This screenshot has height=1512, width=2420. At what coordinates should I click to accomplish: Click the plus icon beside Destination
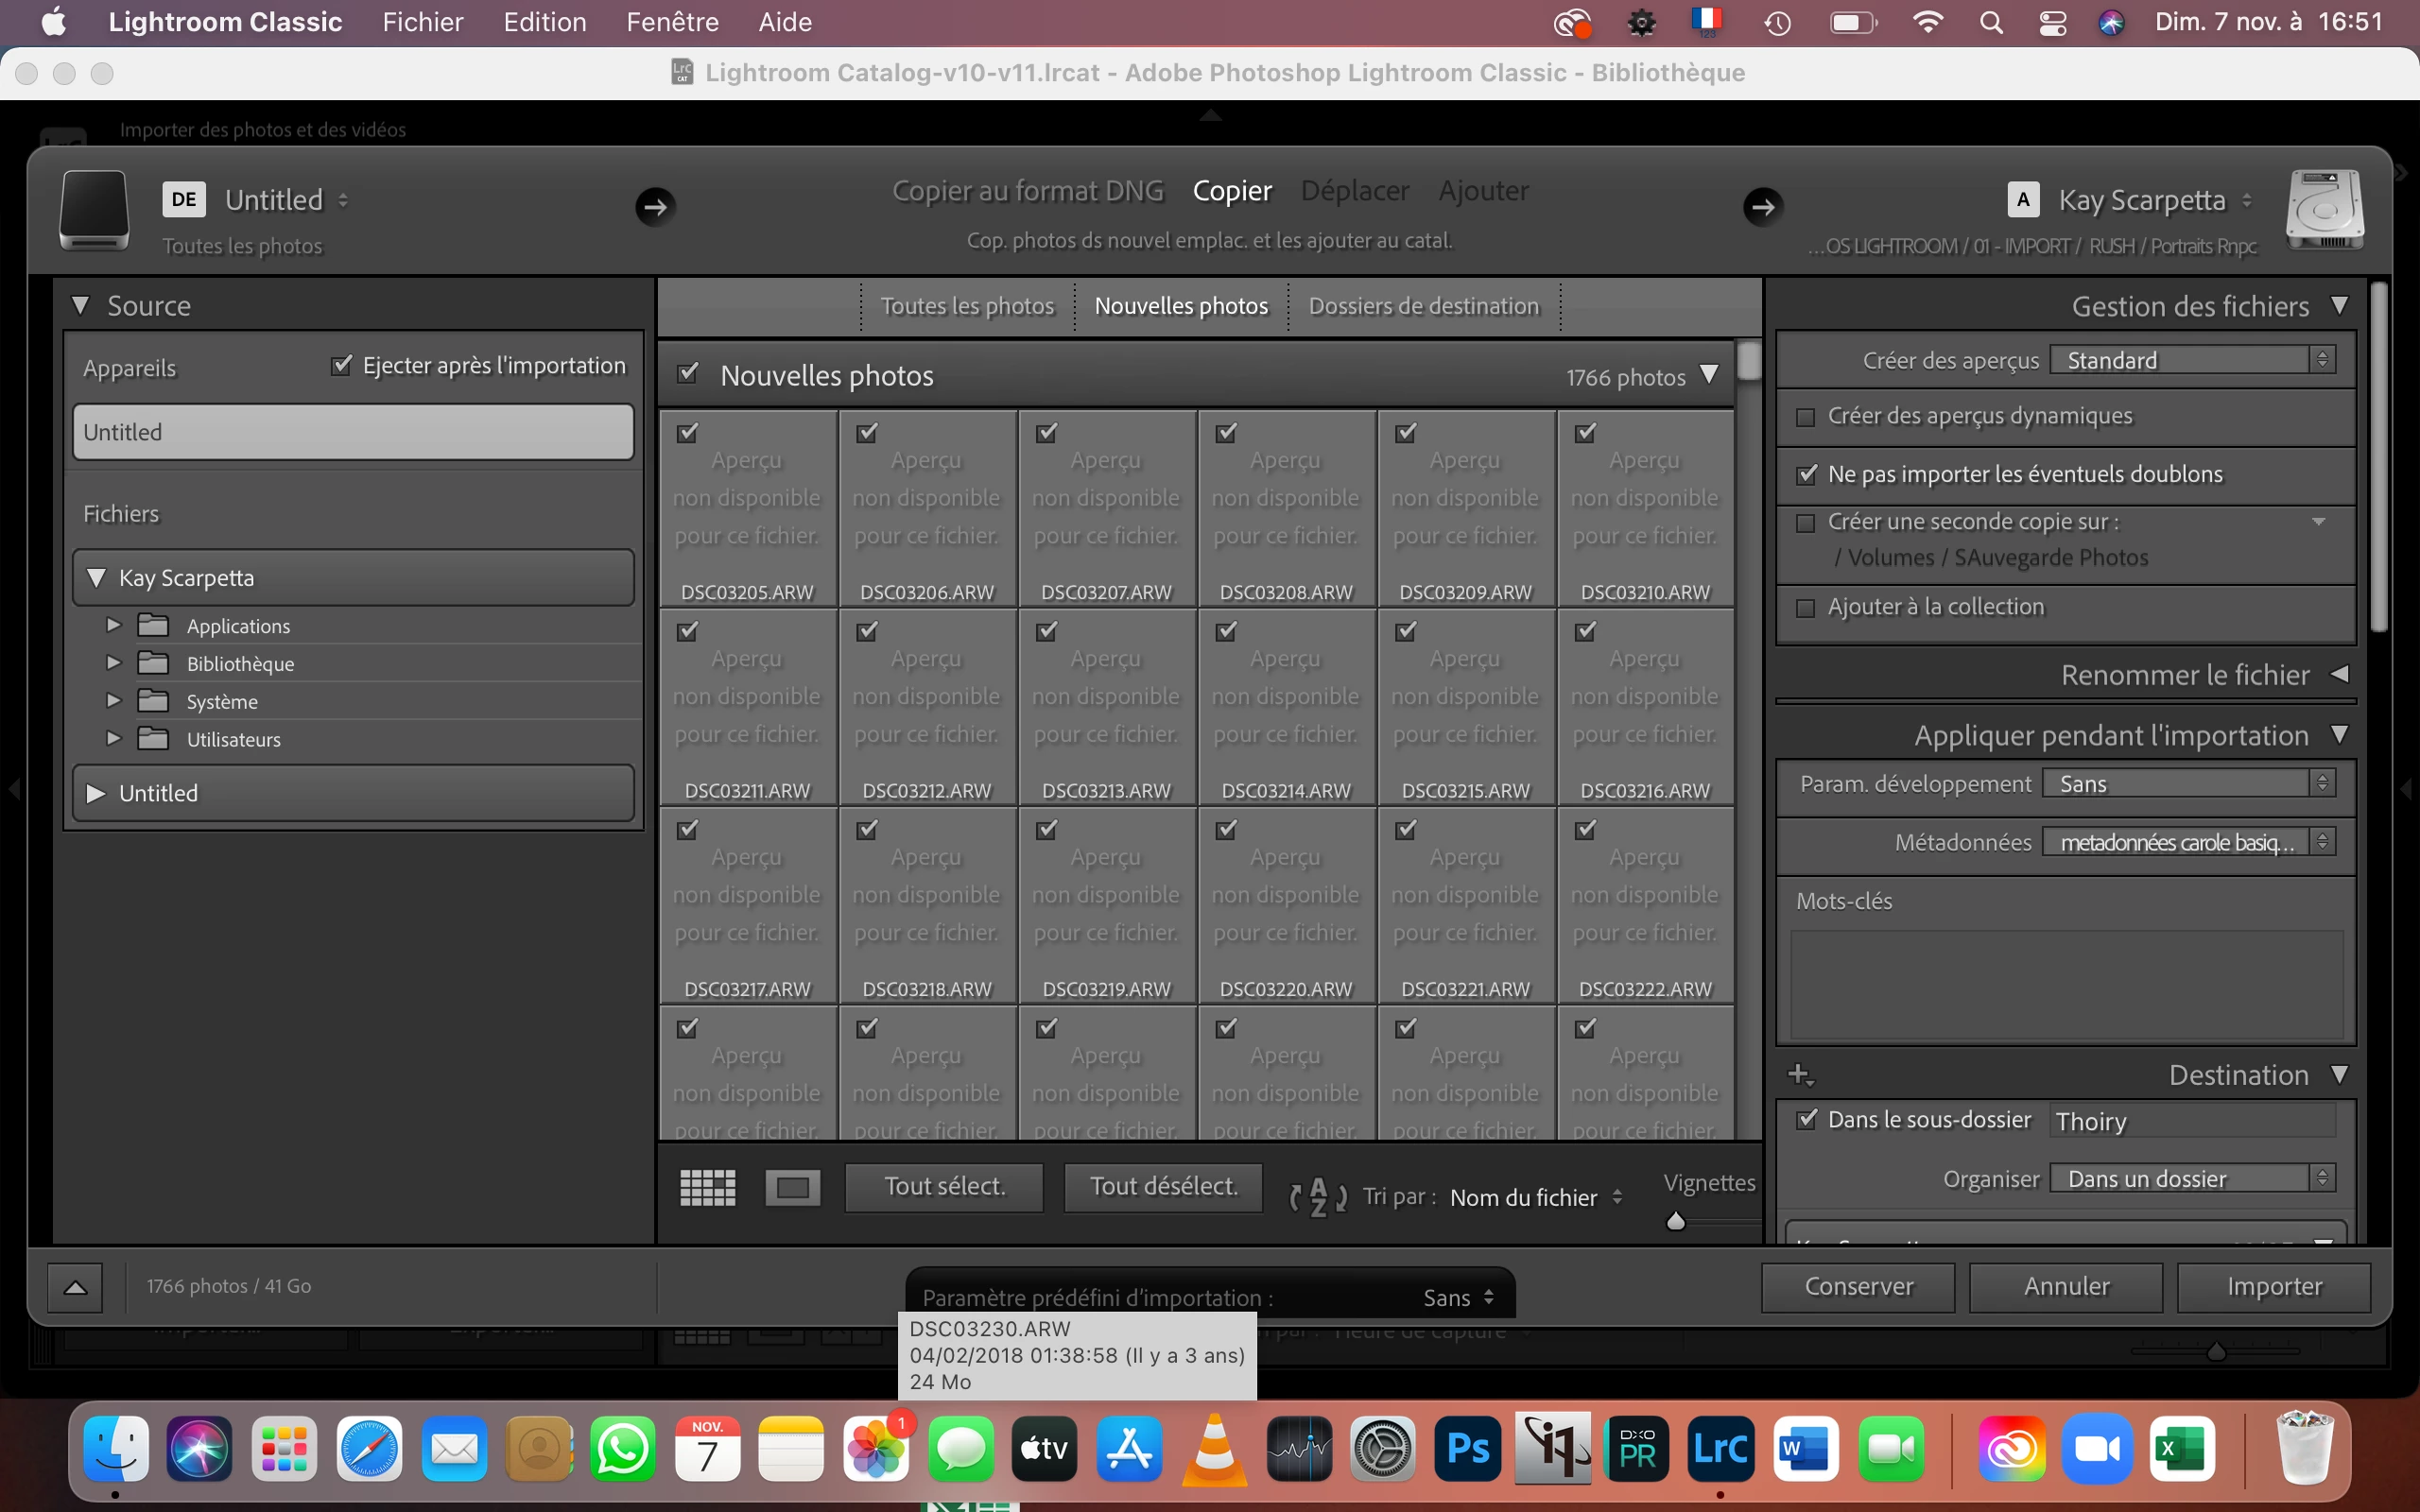click(x=1799, y=1075)
